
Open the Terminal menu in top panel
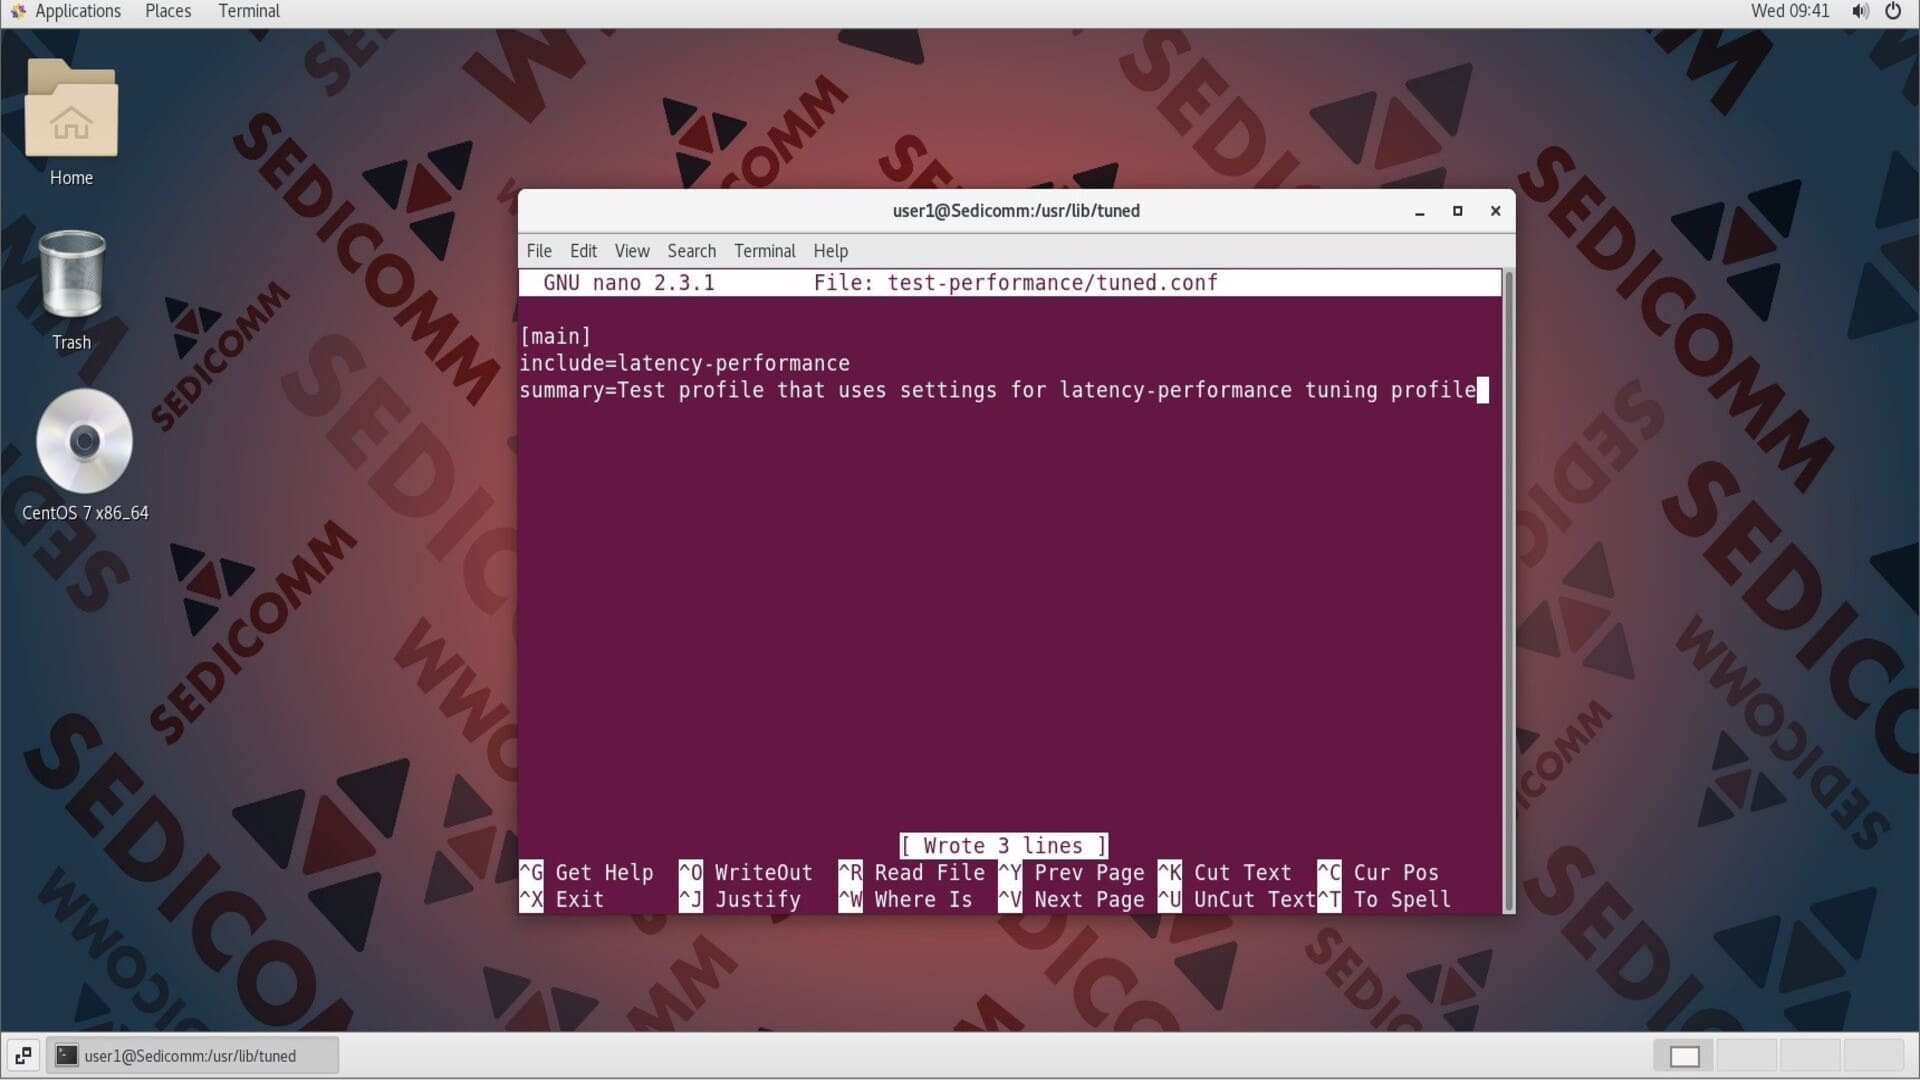249,11
